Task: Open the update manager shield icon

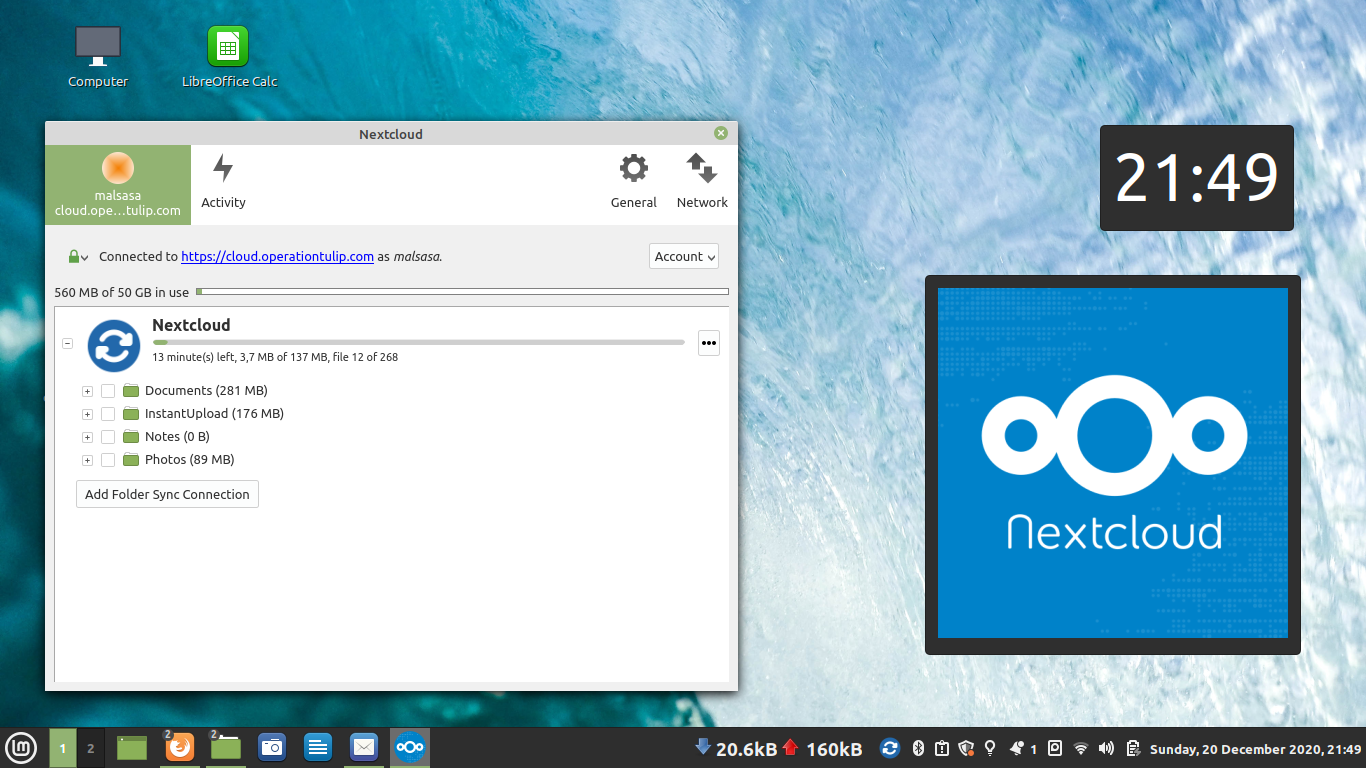Action: (x=966, y=748)
